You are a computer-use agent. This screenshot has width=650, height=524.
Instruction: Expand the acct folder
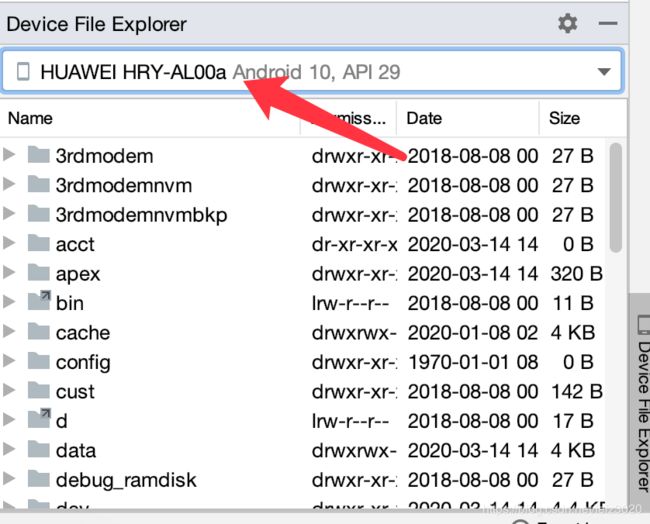(x=9, y=243)
